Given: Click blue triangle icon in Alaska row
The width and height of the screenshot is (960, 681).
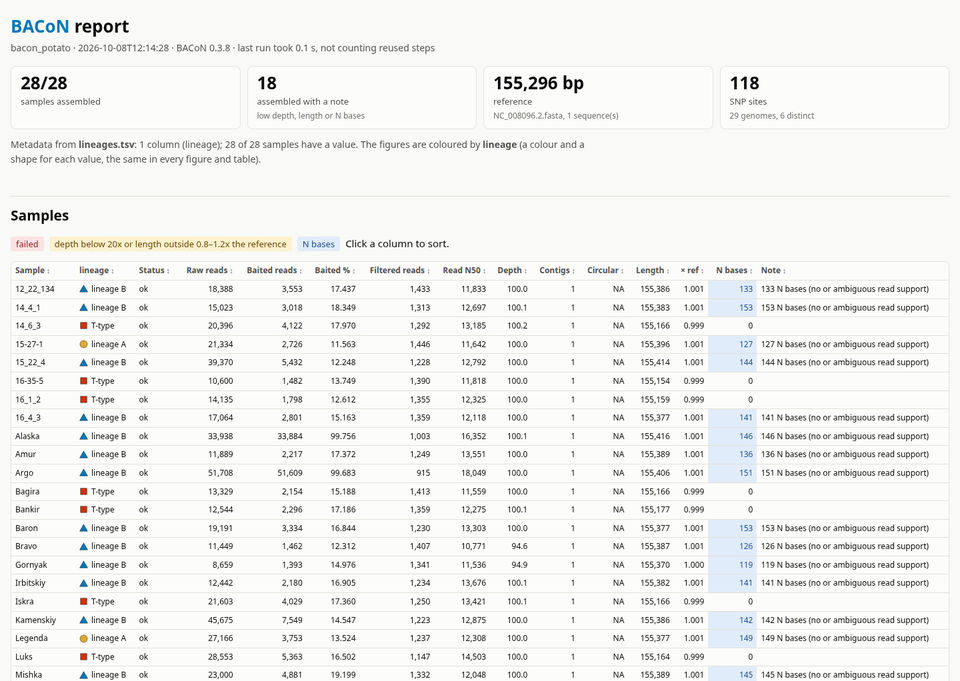Looking at the screenshot, I should click(x=84, y=436).
